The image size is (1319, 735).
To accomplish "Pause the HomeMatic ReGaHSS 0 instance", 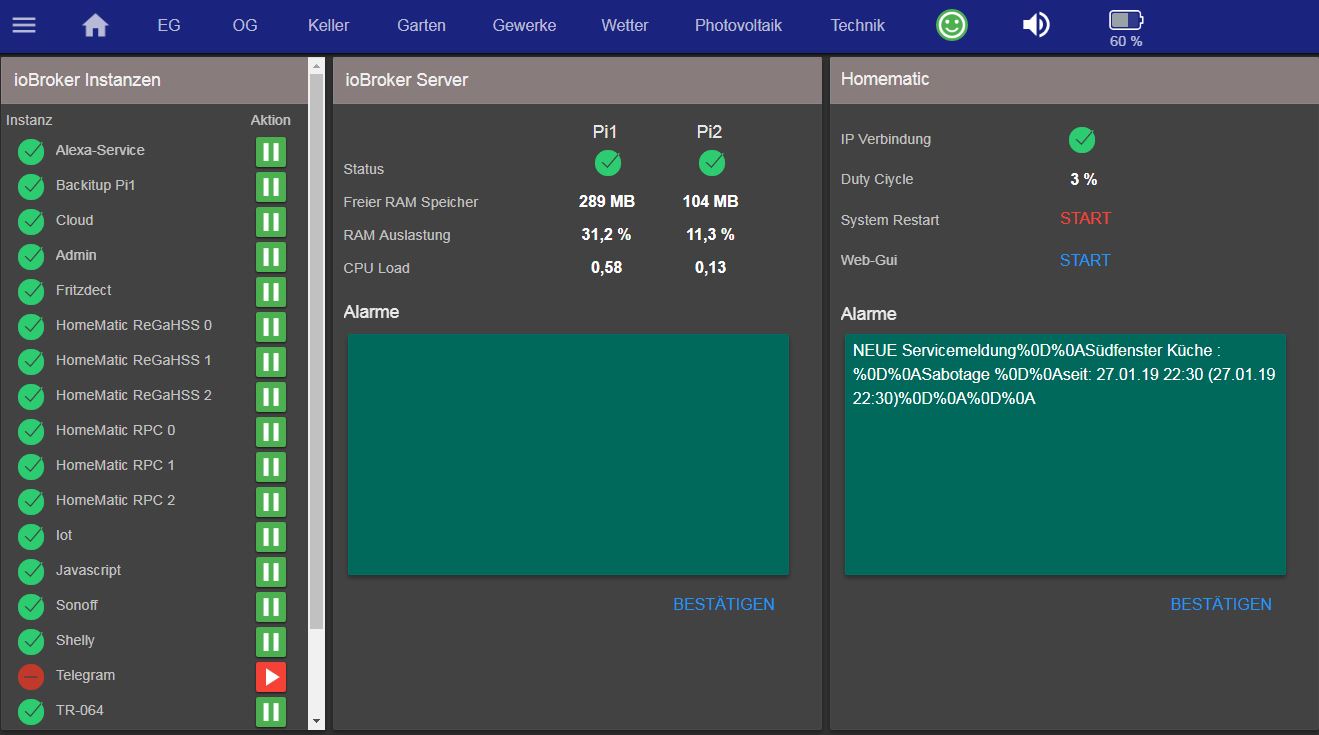I will point(271,327).
